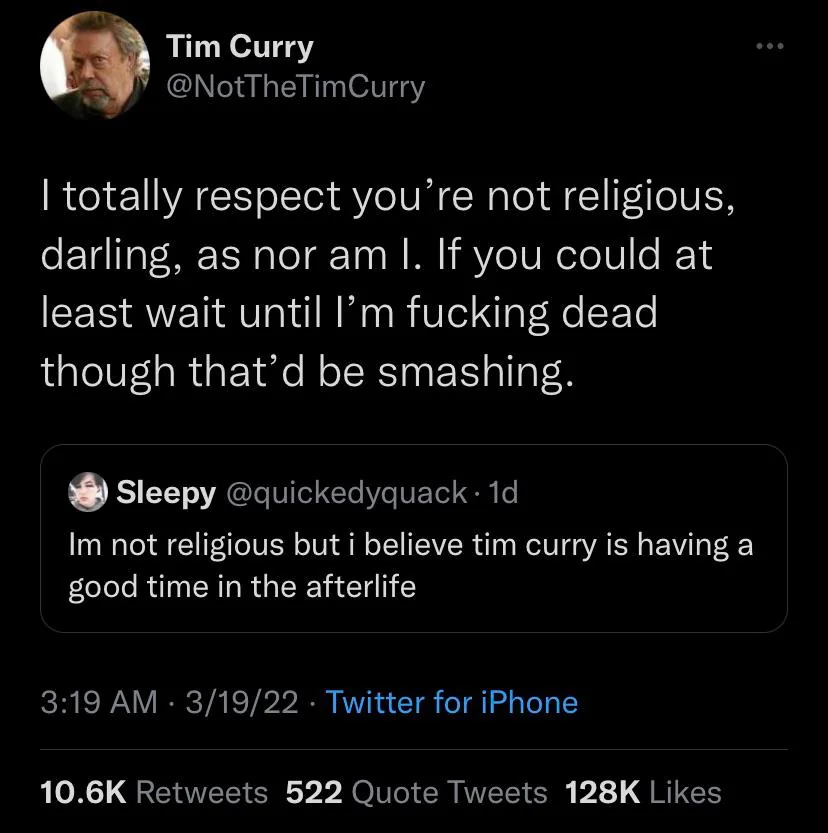Tap Tim Curry's profile picture

point(95,65)
